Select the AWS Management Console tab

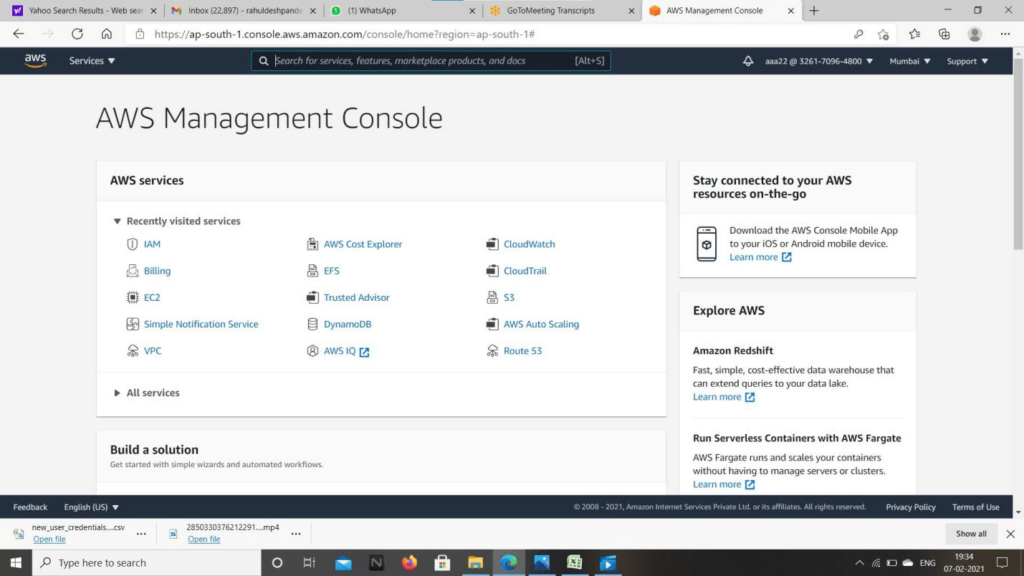tap(721, 10)
